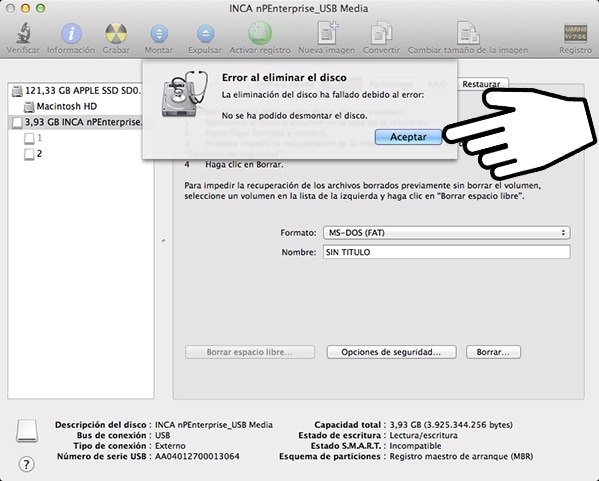The width and height of the screenshot is (599, 481).
Task: Click Activar registro toolbar icon
Action: [x=260, y=33]
